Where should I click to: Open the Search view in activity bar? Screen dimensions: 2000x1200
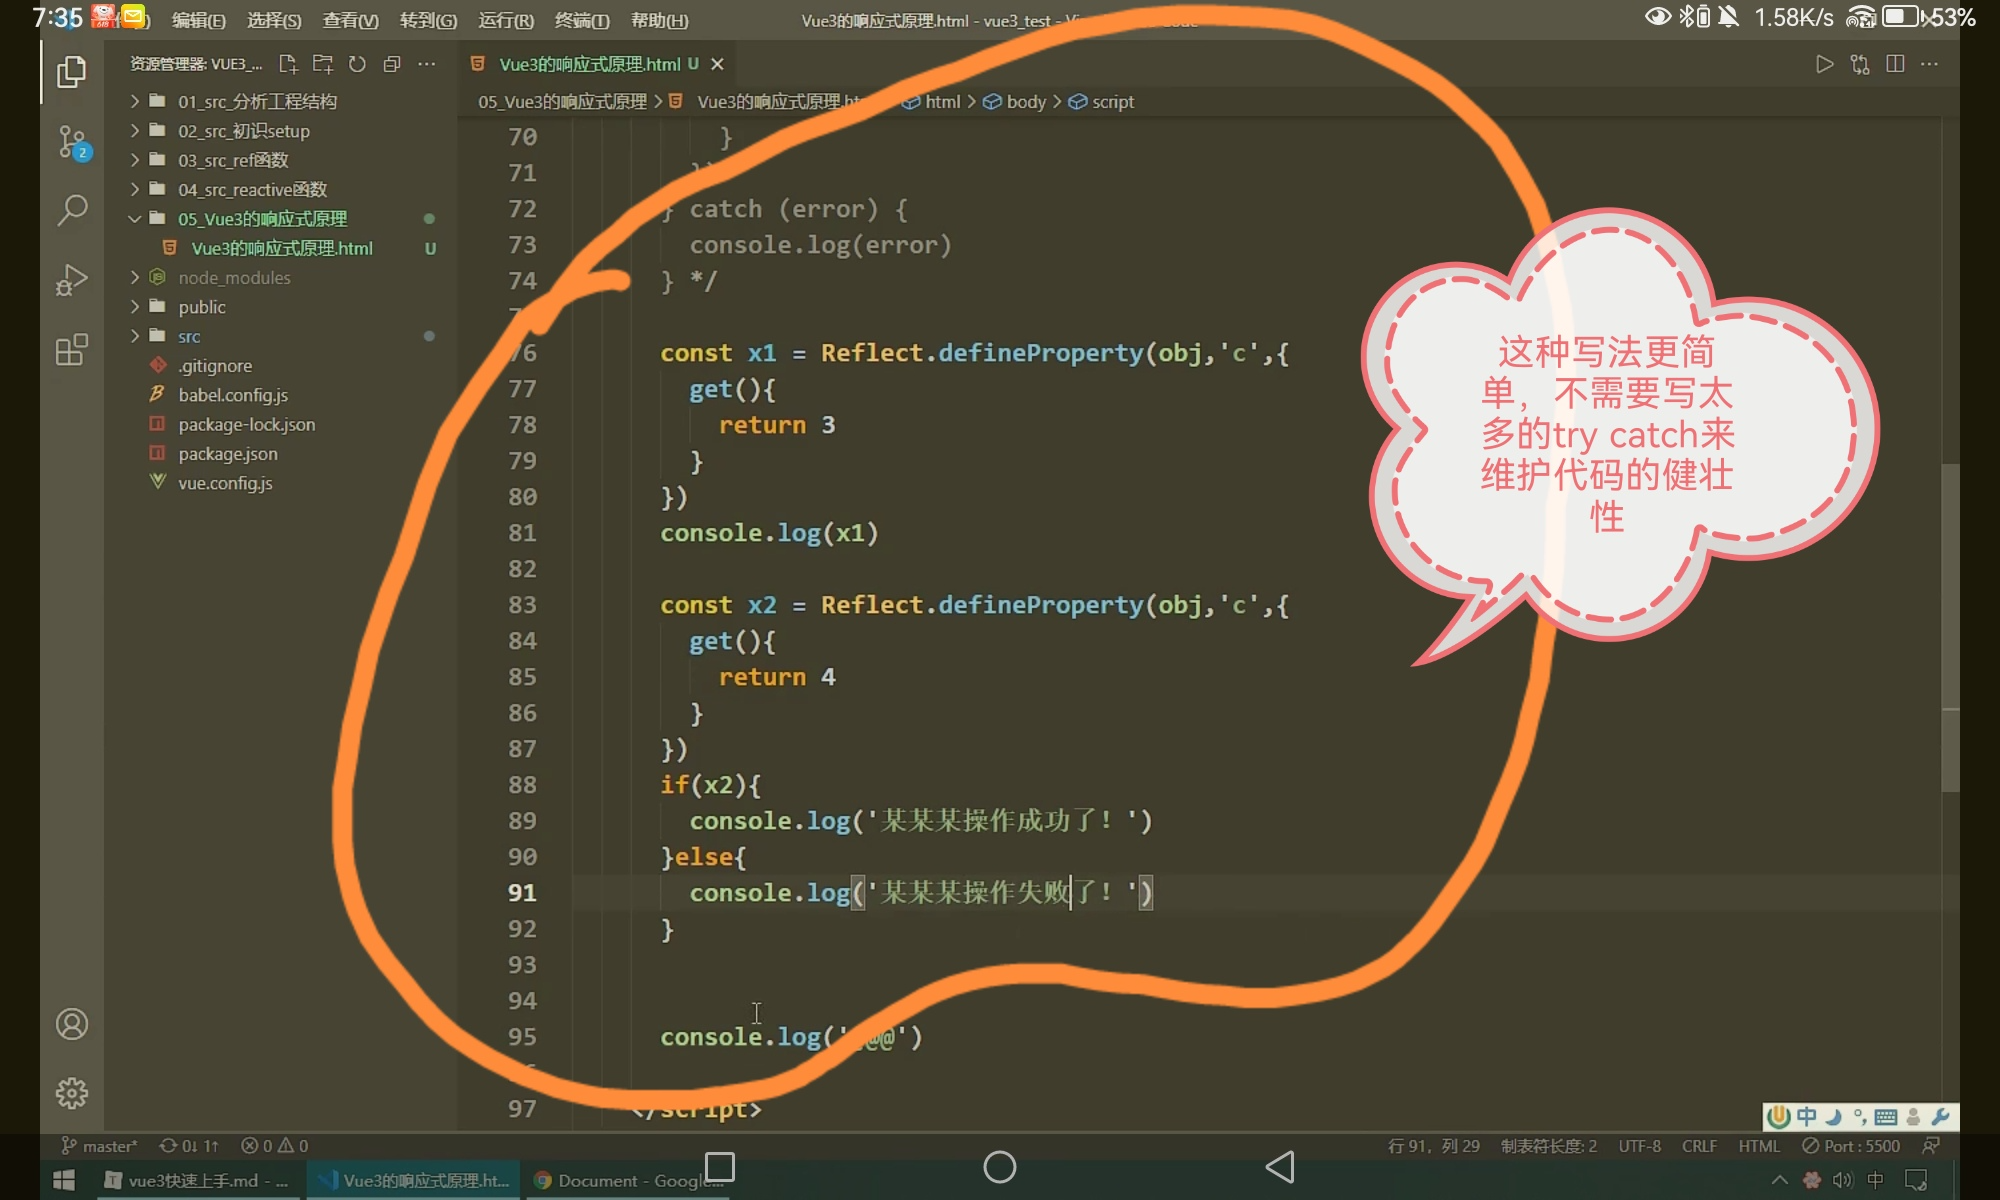click(x=71, y=210)
